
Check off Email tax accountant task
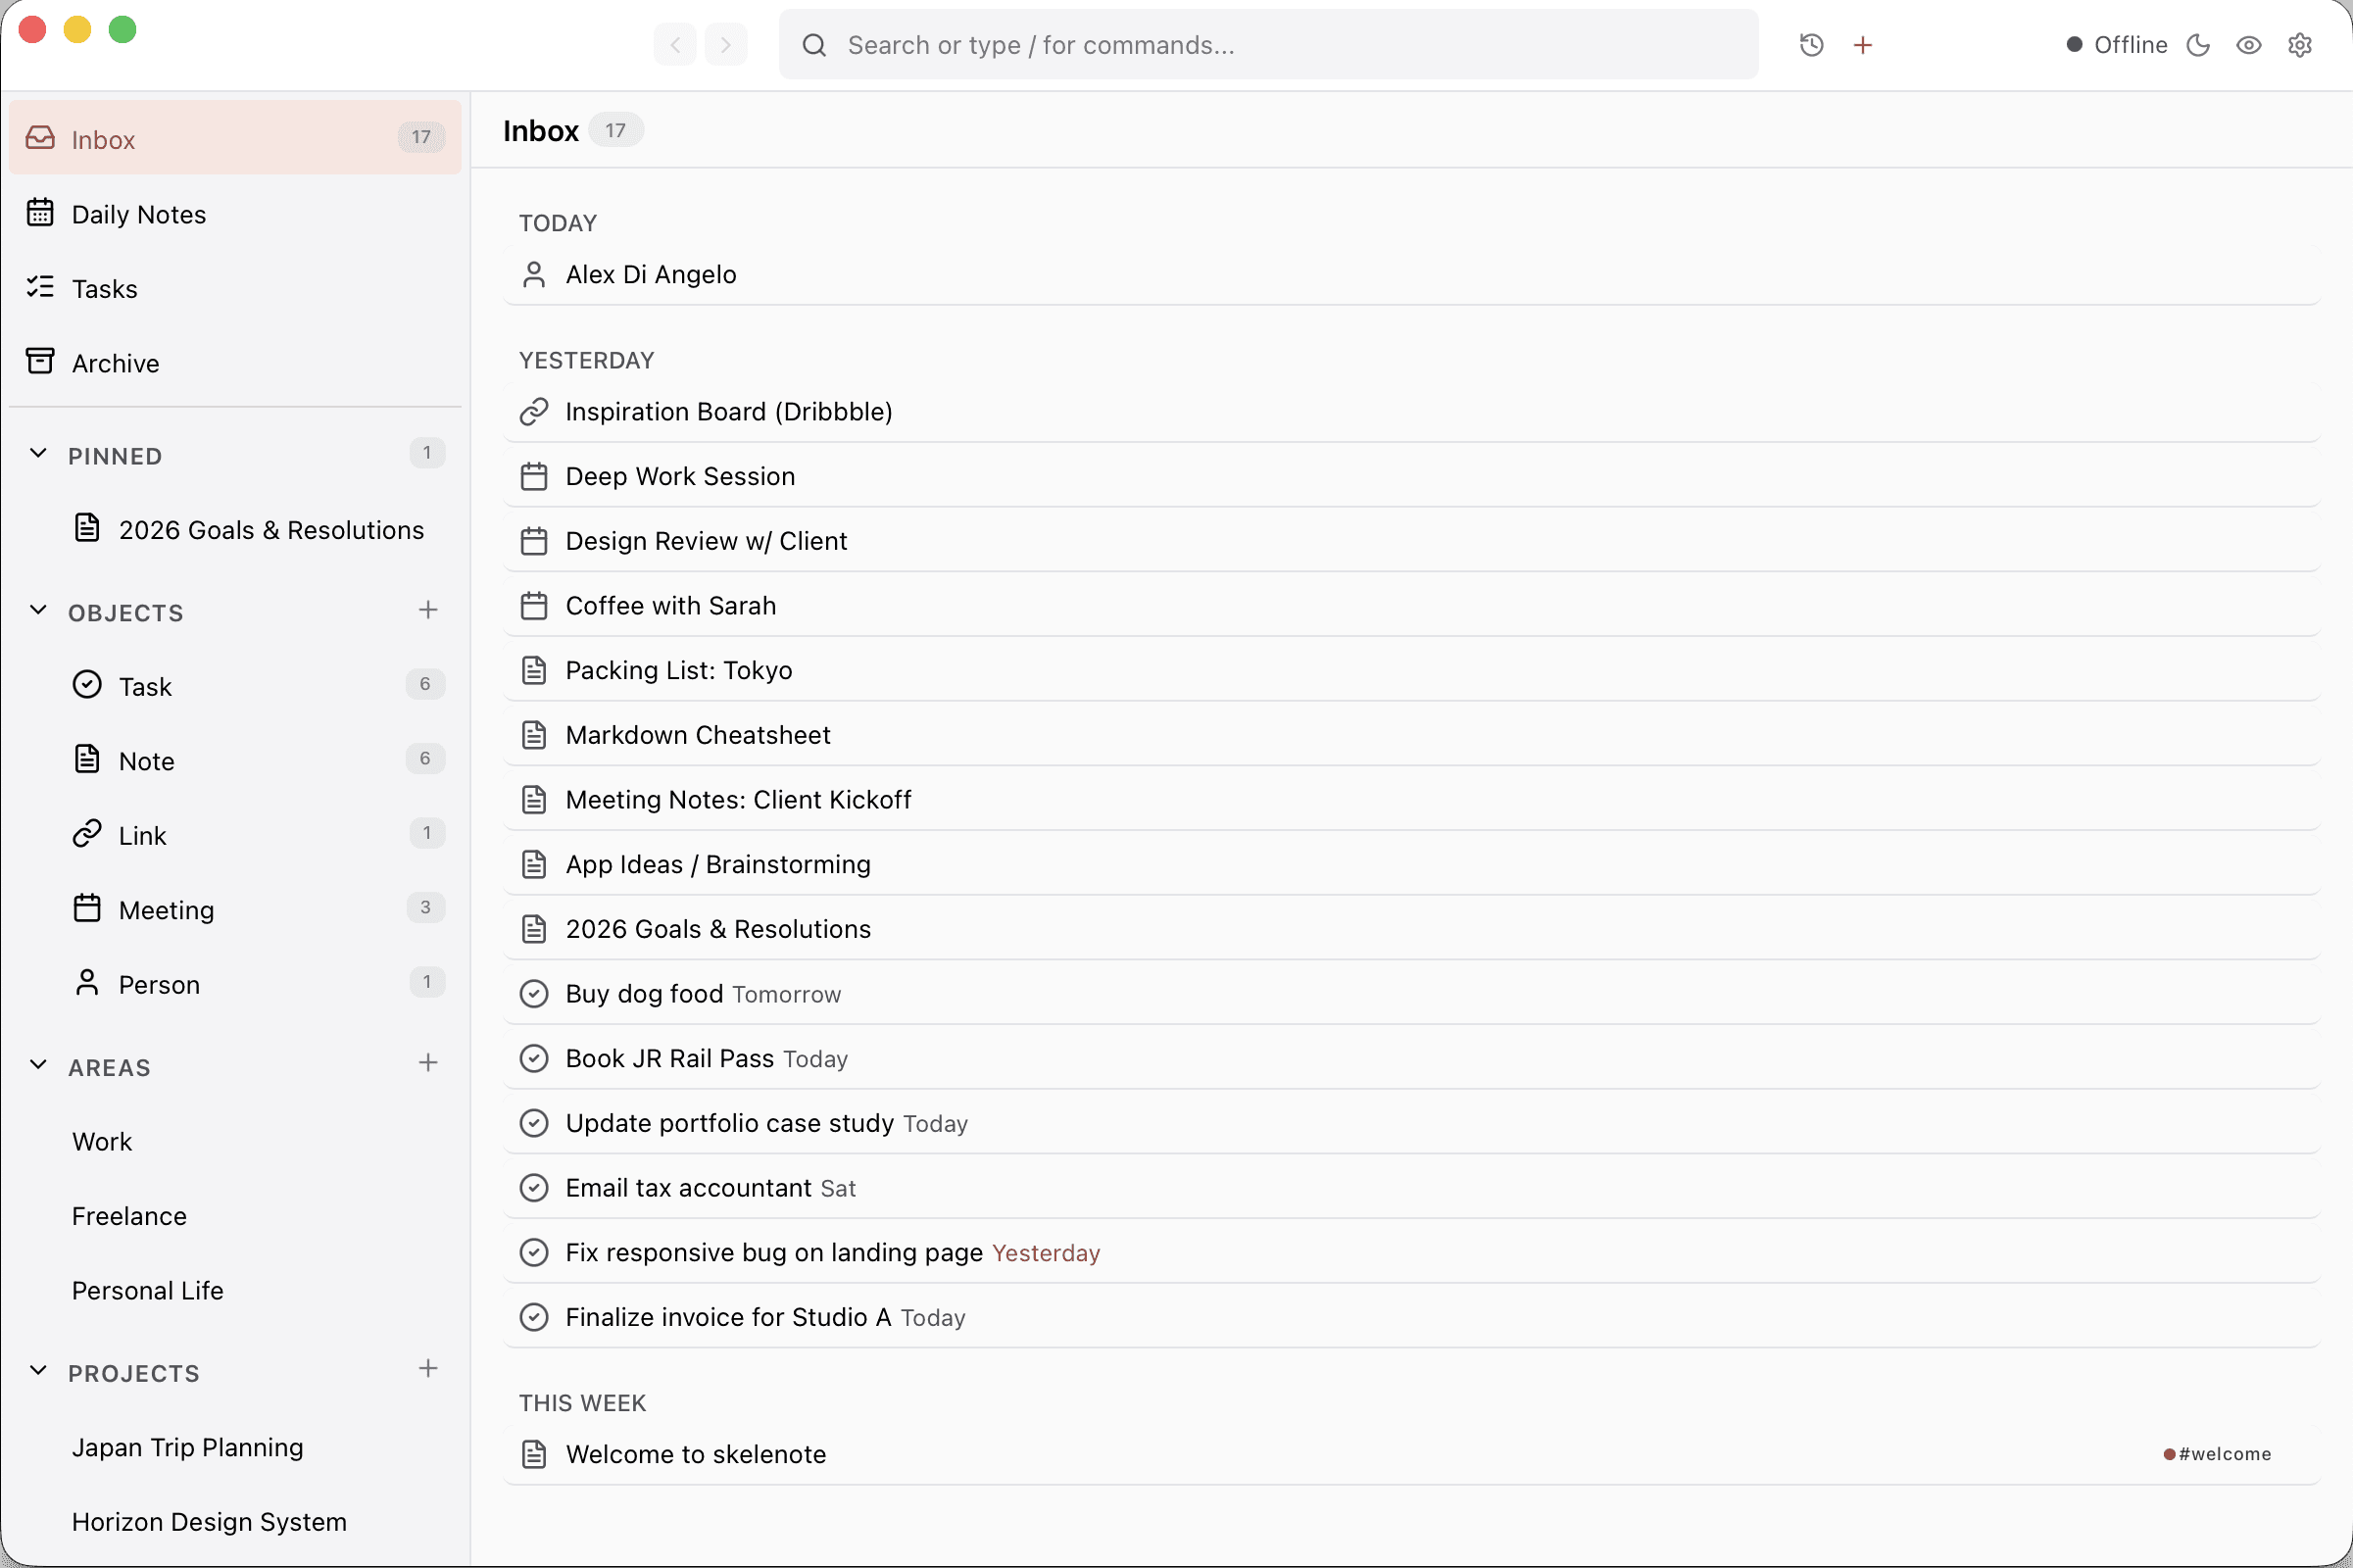(534, 1188)
